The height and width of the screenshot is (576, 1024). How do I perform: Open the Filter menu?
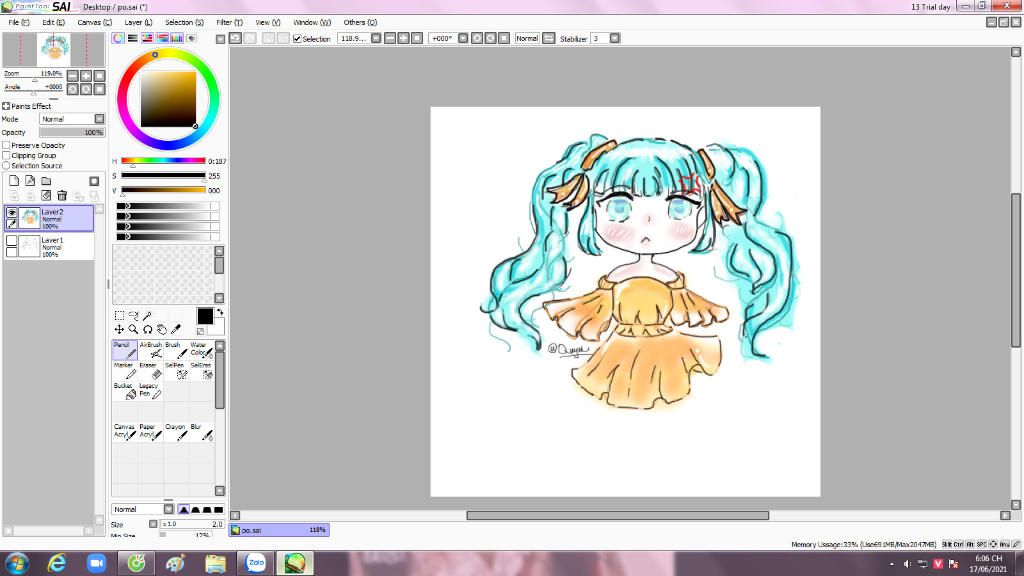pyautogui.click(x=229, y=22)
